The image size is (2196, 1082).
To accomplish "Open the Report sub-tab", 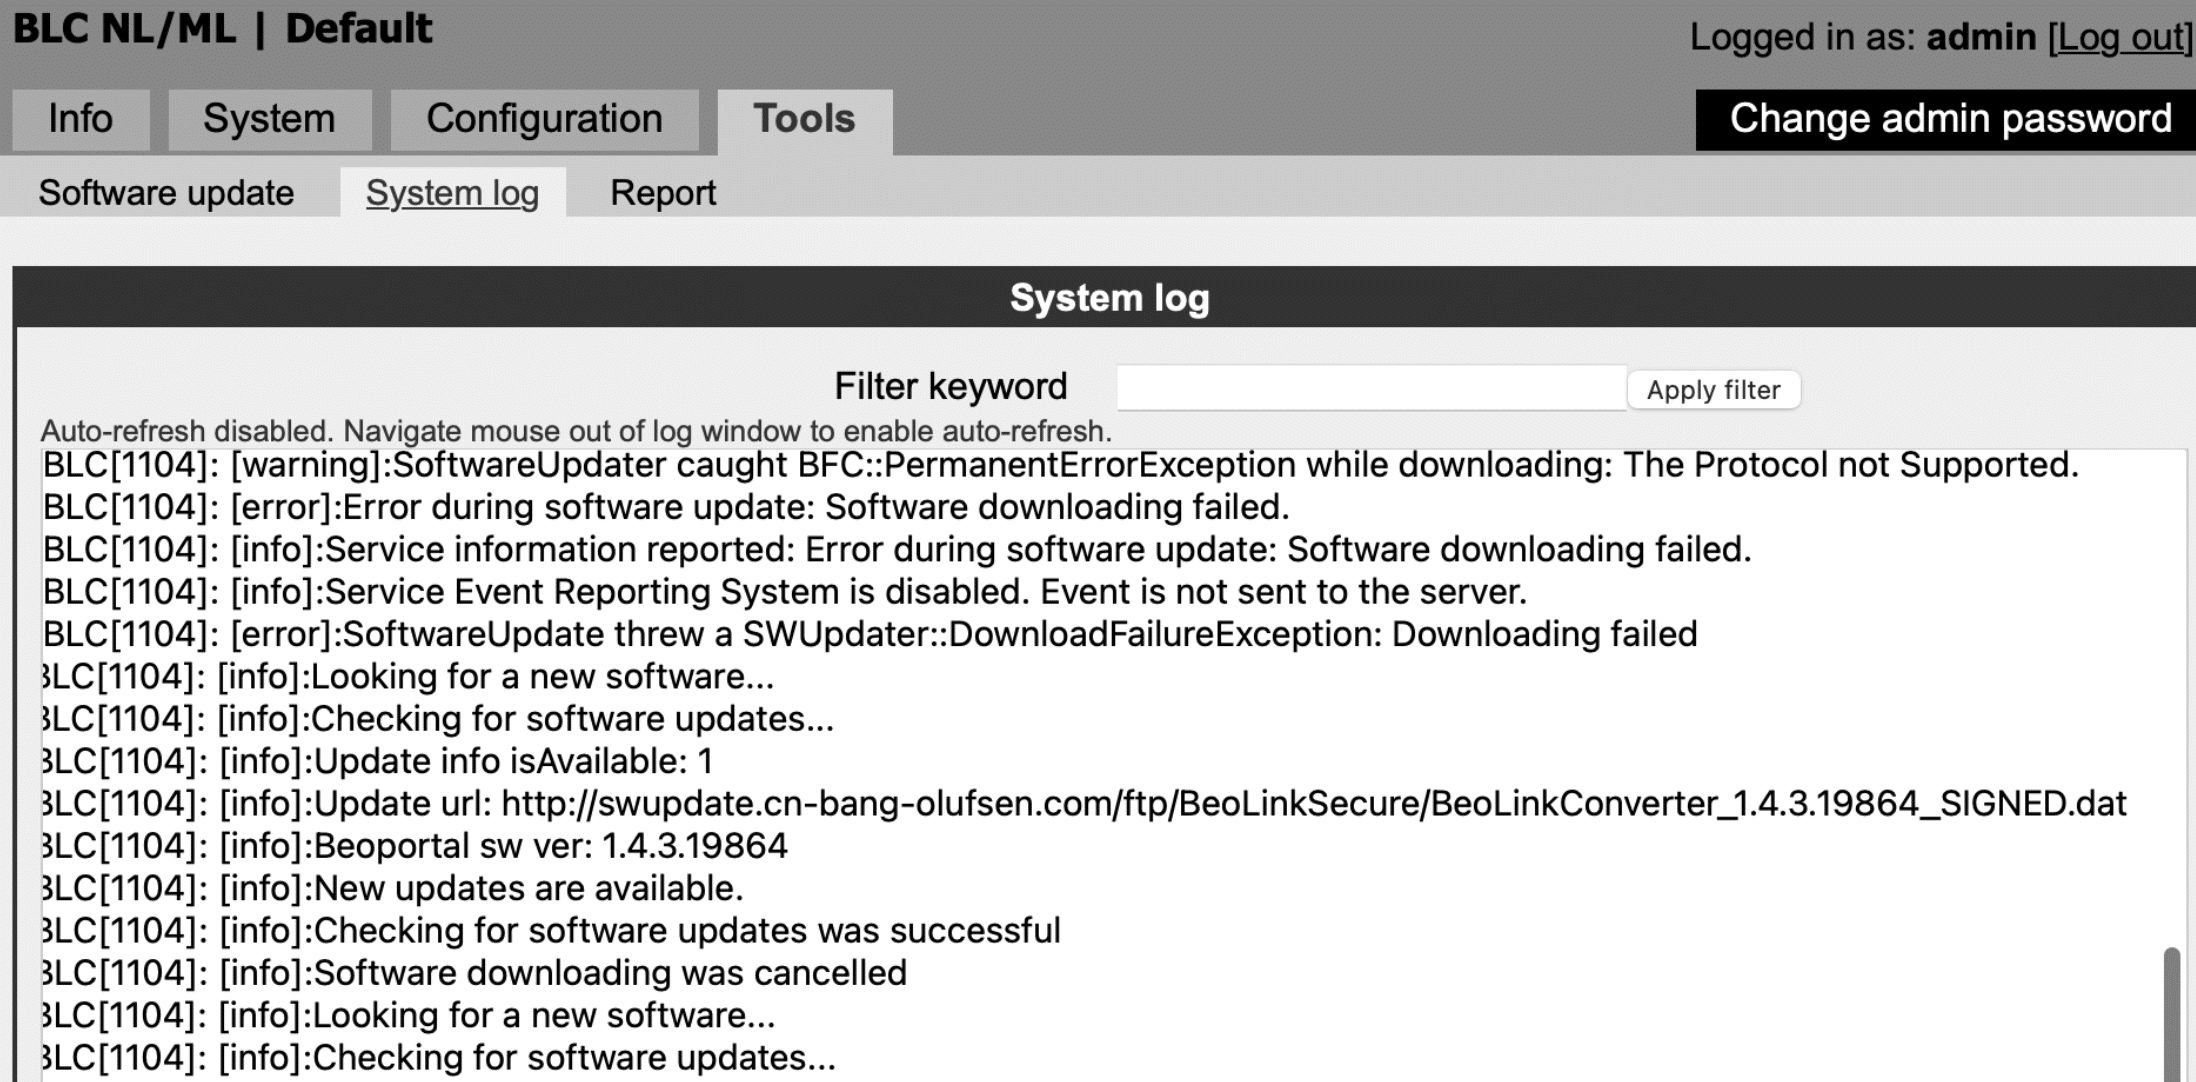I will coord(663,193).
